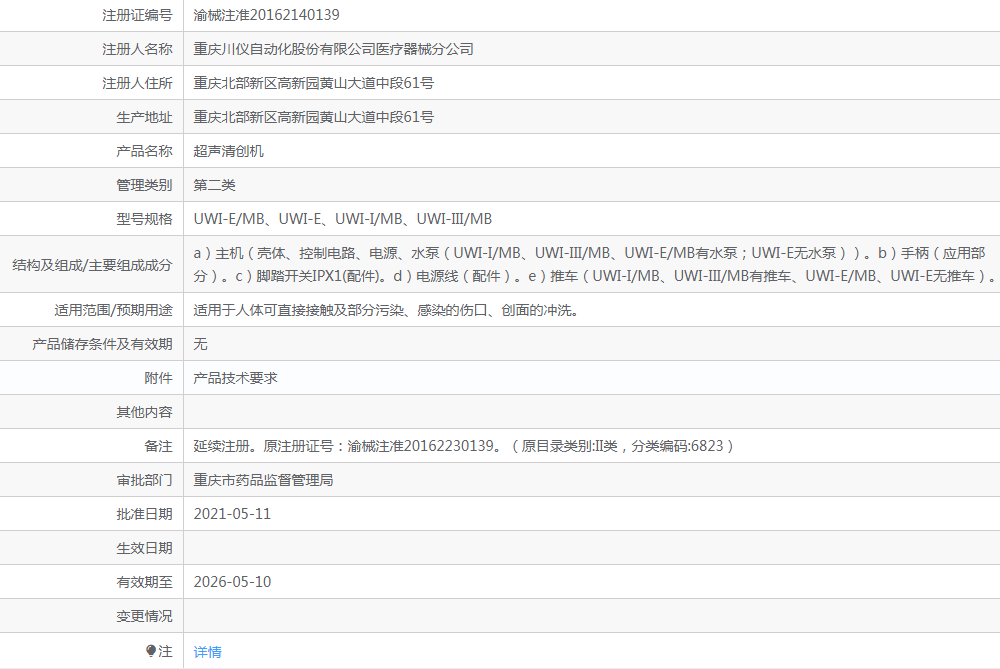Select the 注册人住所 address value
Viewport: 1000px width, 669px height.
pyautogui.click(x=313, y=83)
